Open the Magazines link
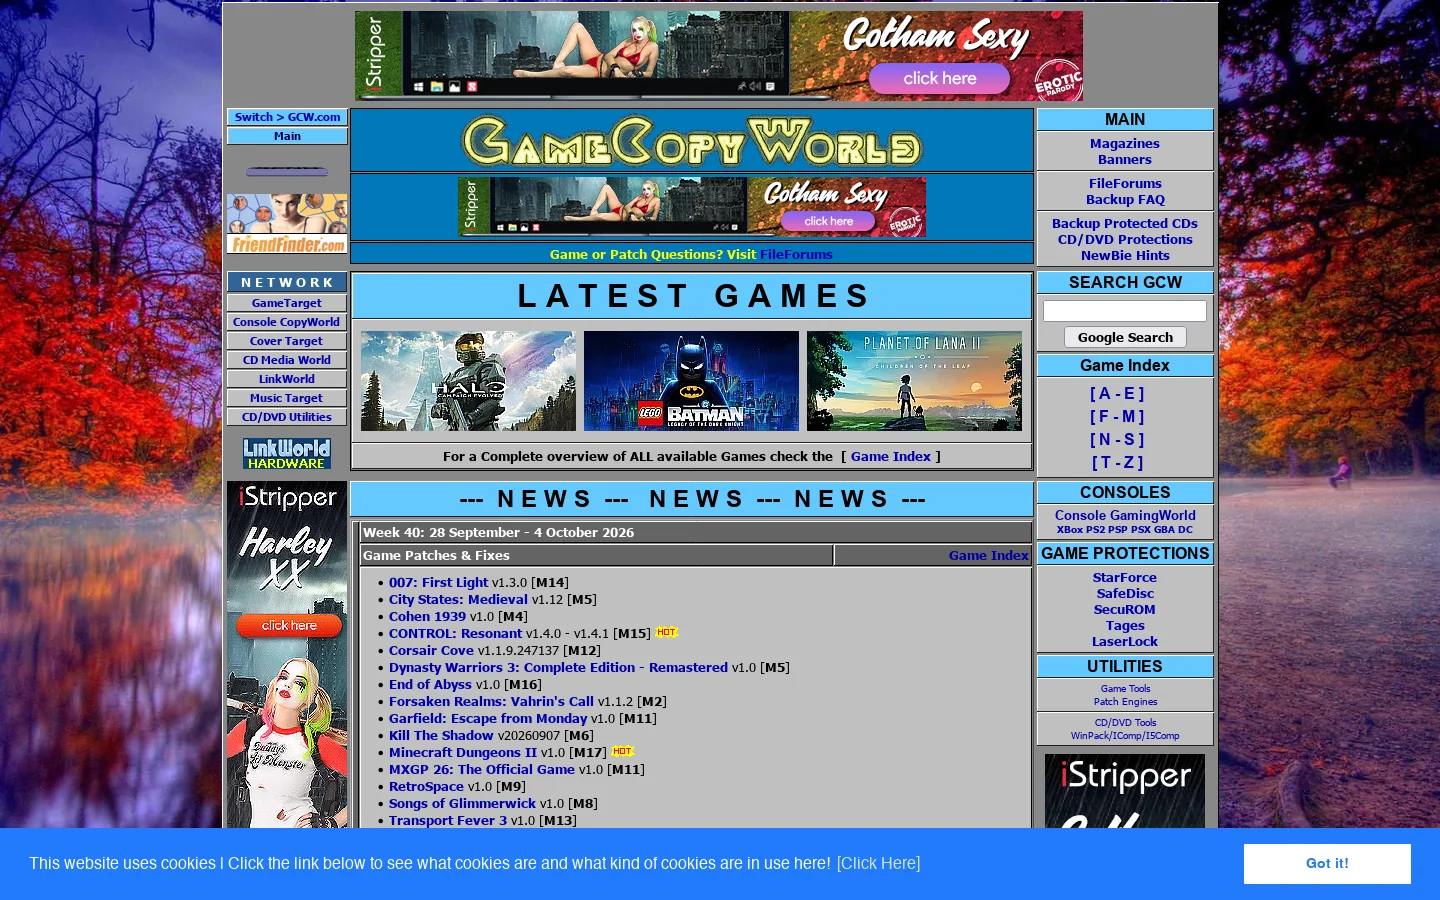Viewport: 1440px width, 900px height. point(1125,144)
